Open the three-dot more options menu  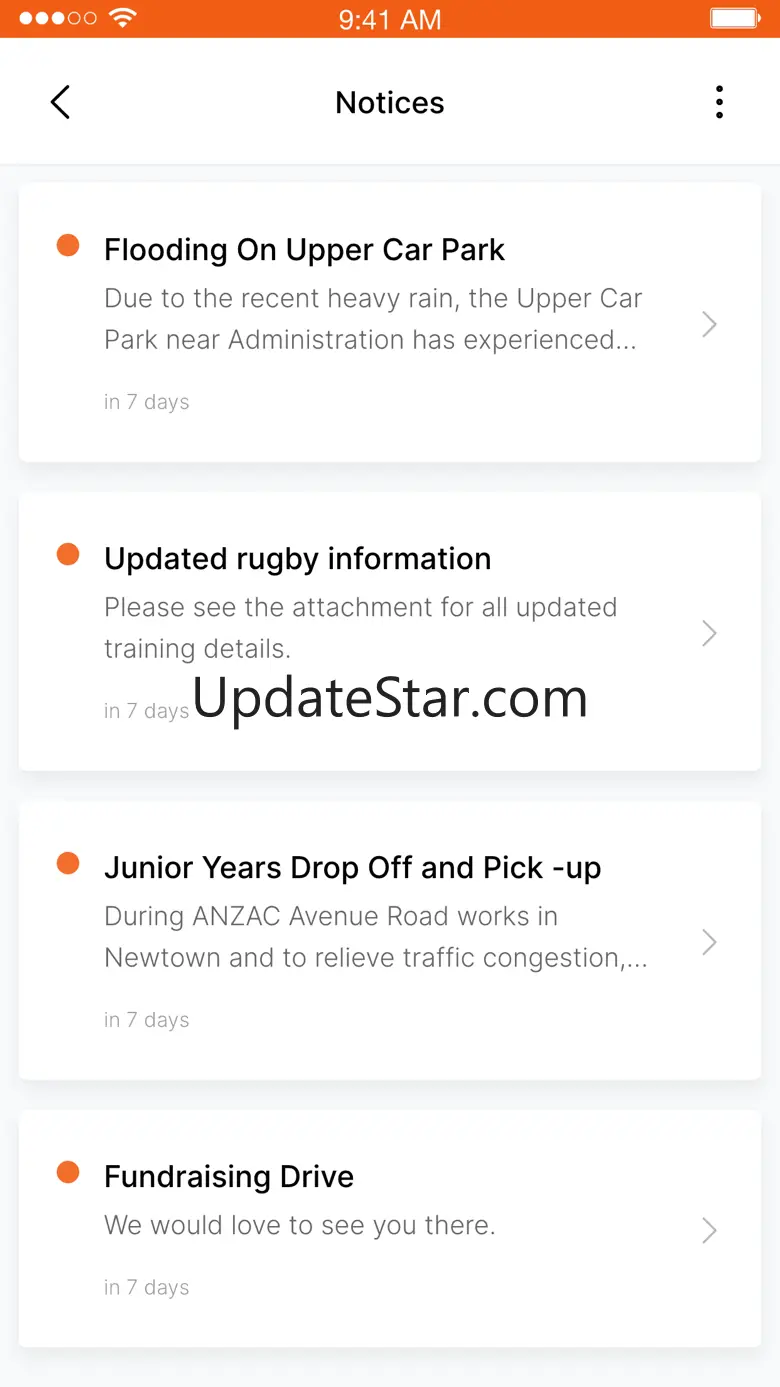(719, 102)
